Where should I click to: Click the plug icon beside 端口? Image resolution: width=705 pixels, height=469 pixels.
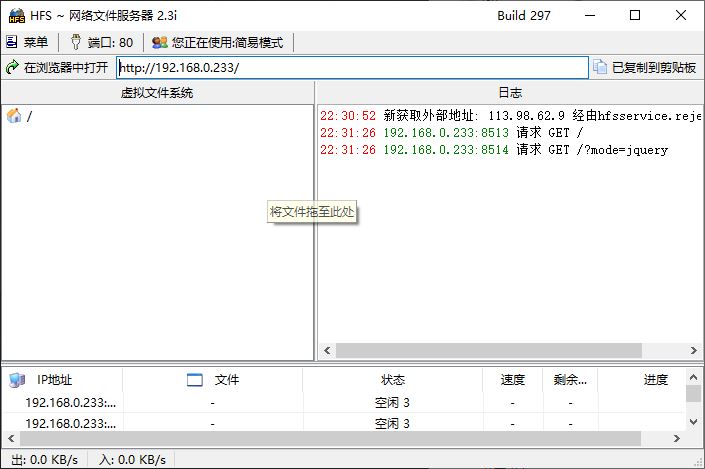[76, 42]
